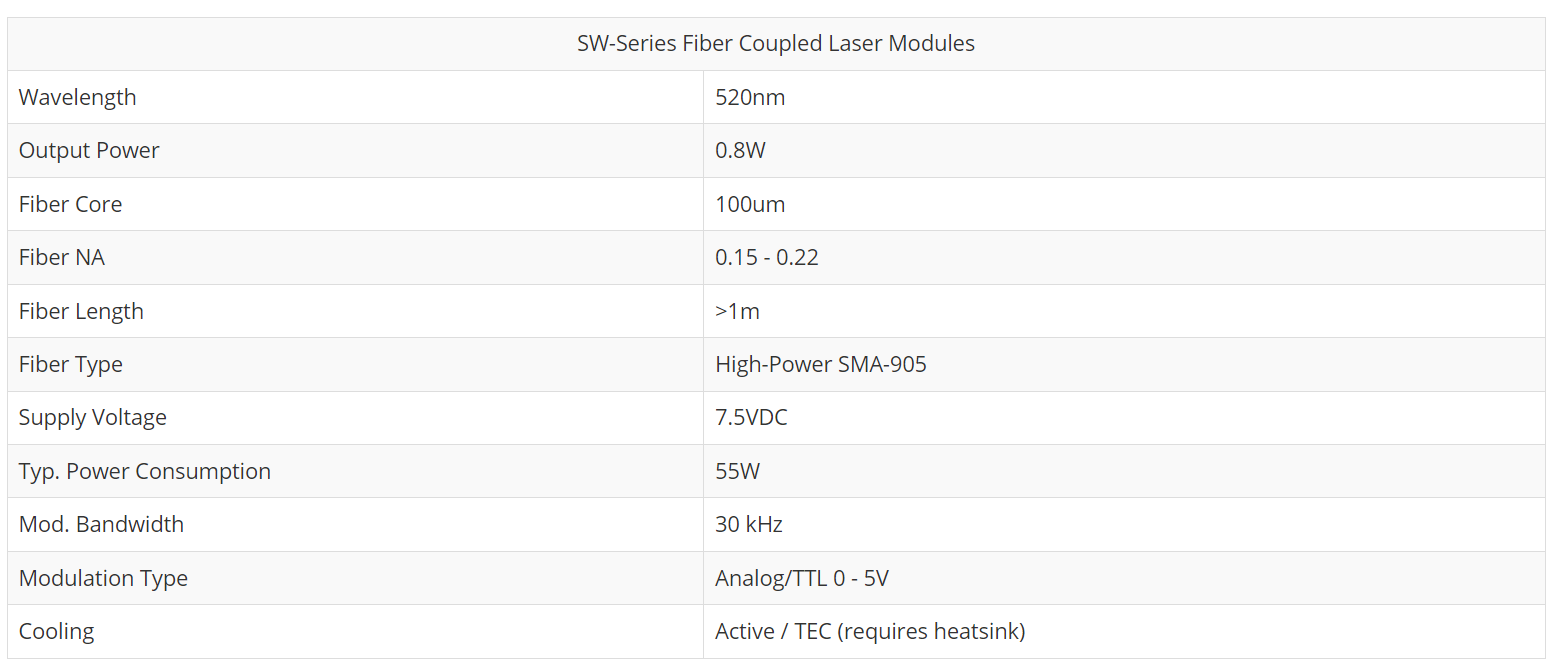
Task: Select the 0.8W output power value
Action: click(740, 151)
